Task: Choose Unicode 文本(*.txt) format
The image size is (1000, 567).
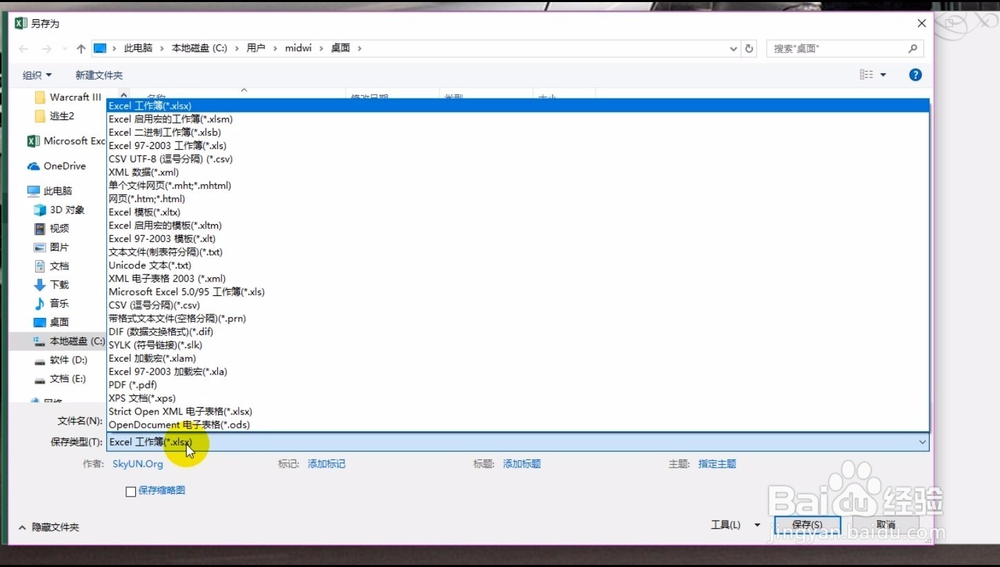Action: 517,265
